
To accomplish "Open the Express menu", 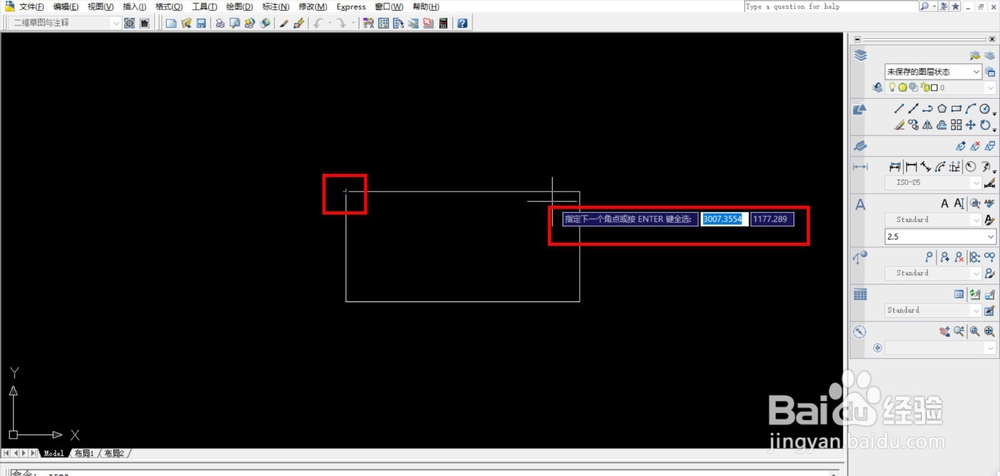I will [x=351, y=6].
